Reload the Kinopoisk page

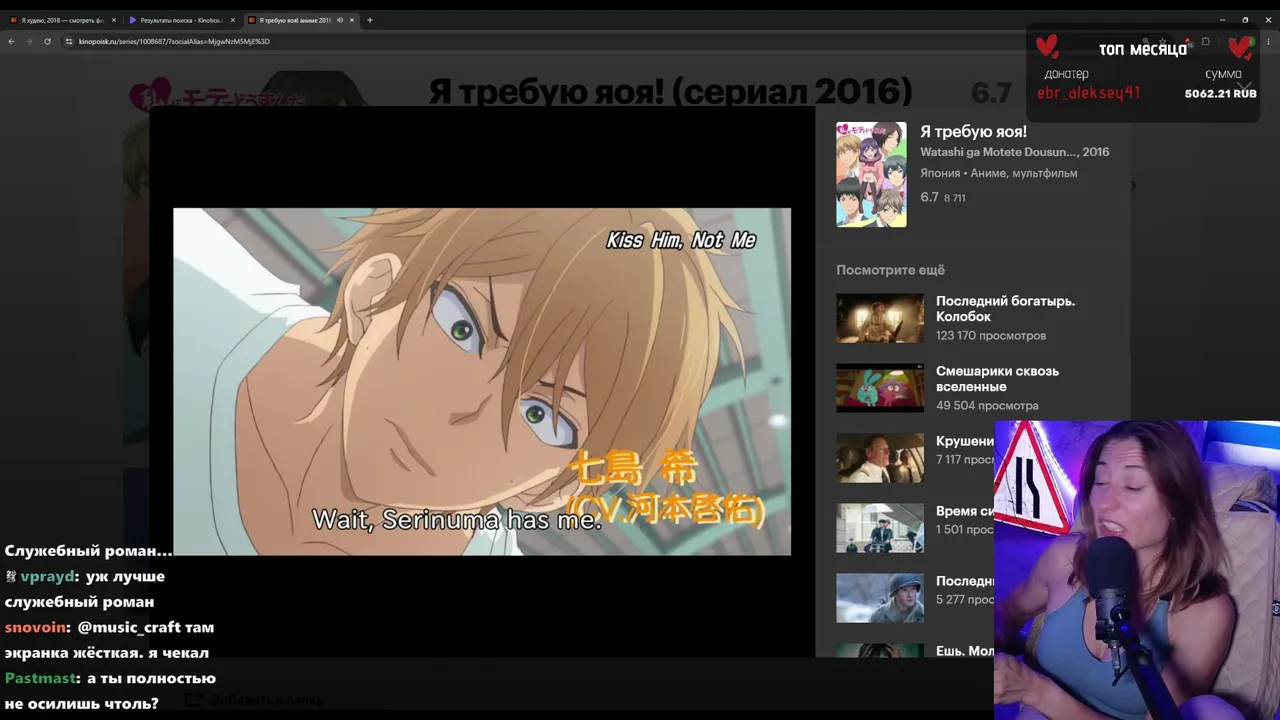pos(47,41)
